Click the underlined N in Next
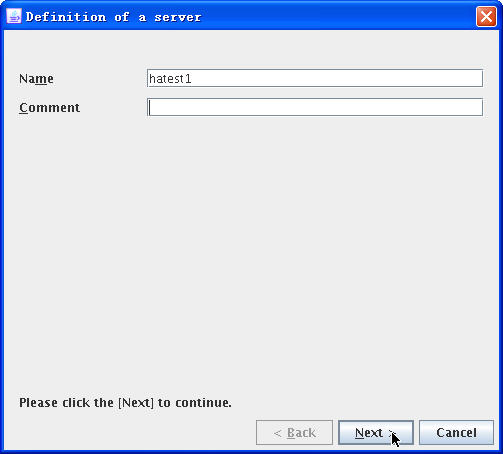 click(360, 433)
